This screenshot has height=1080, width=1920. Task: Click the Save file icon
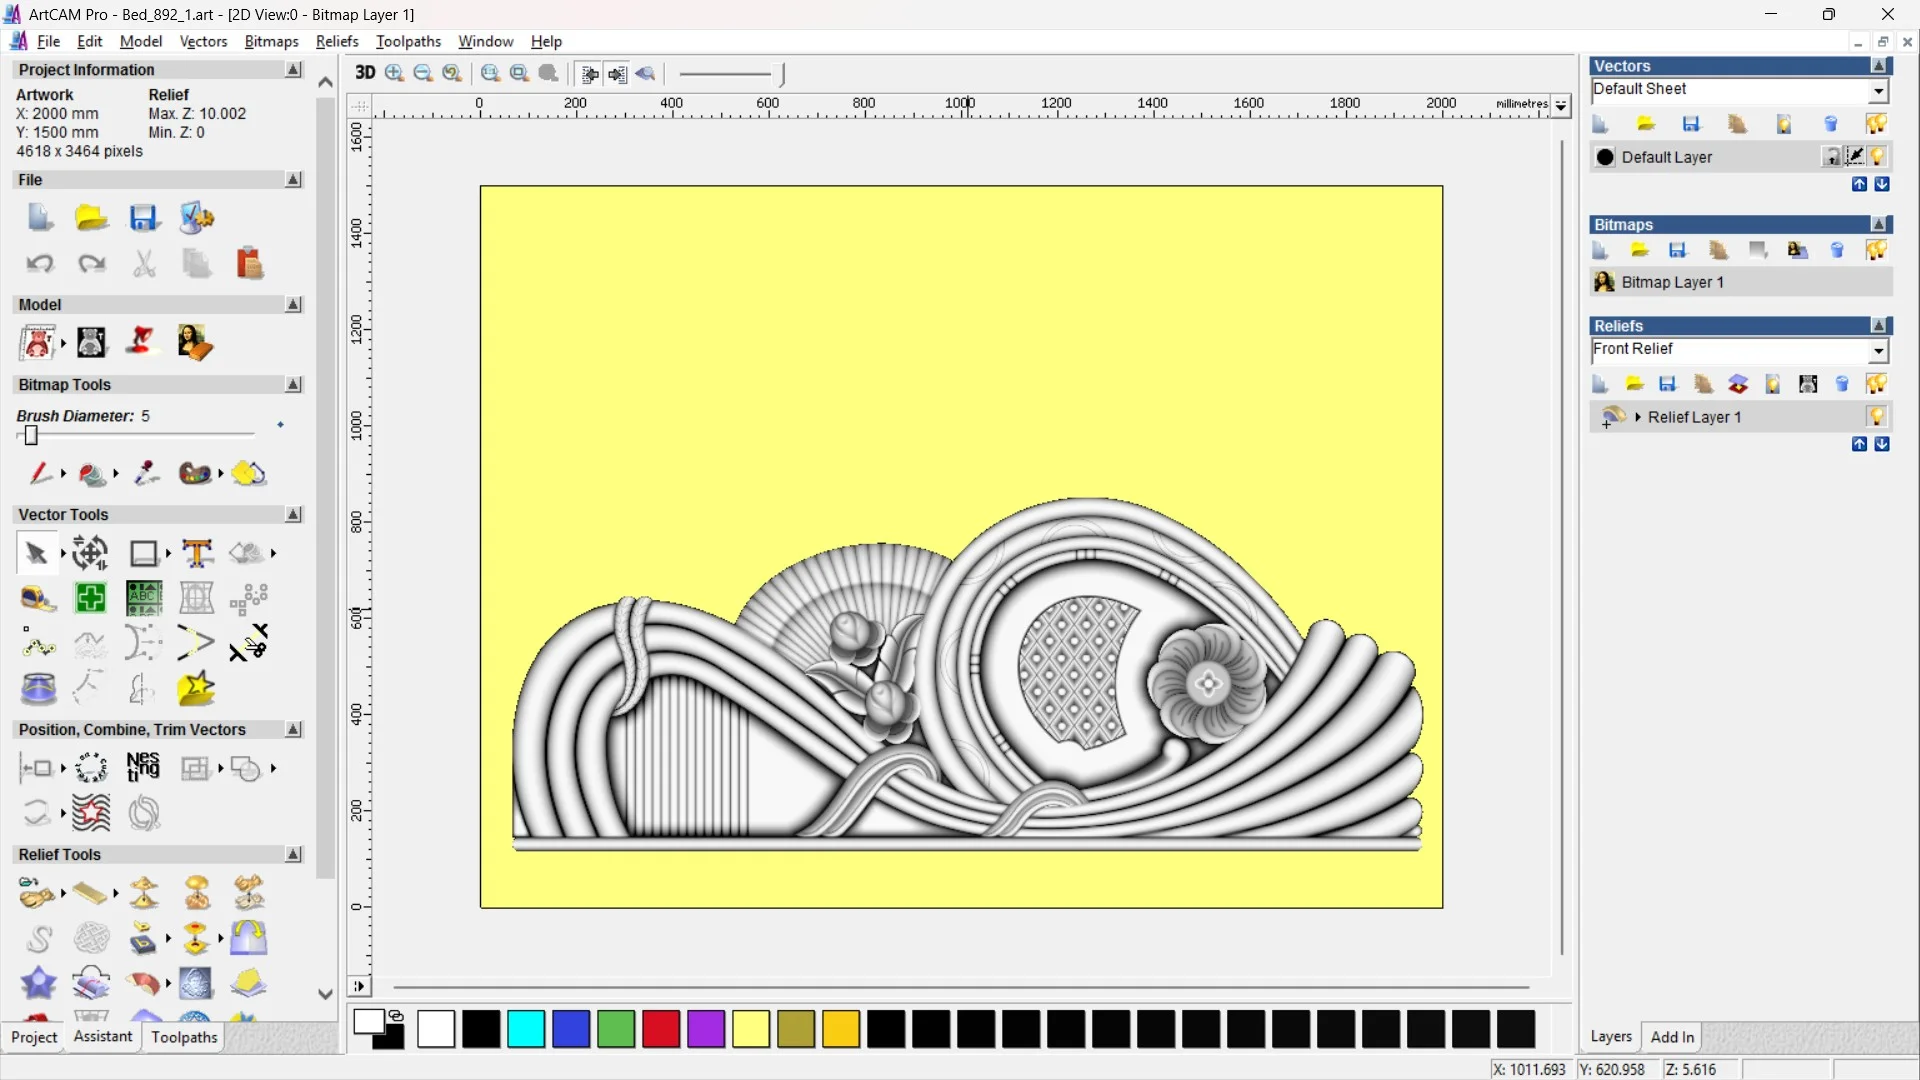144,218
